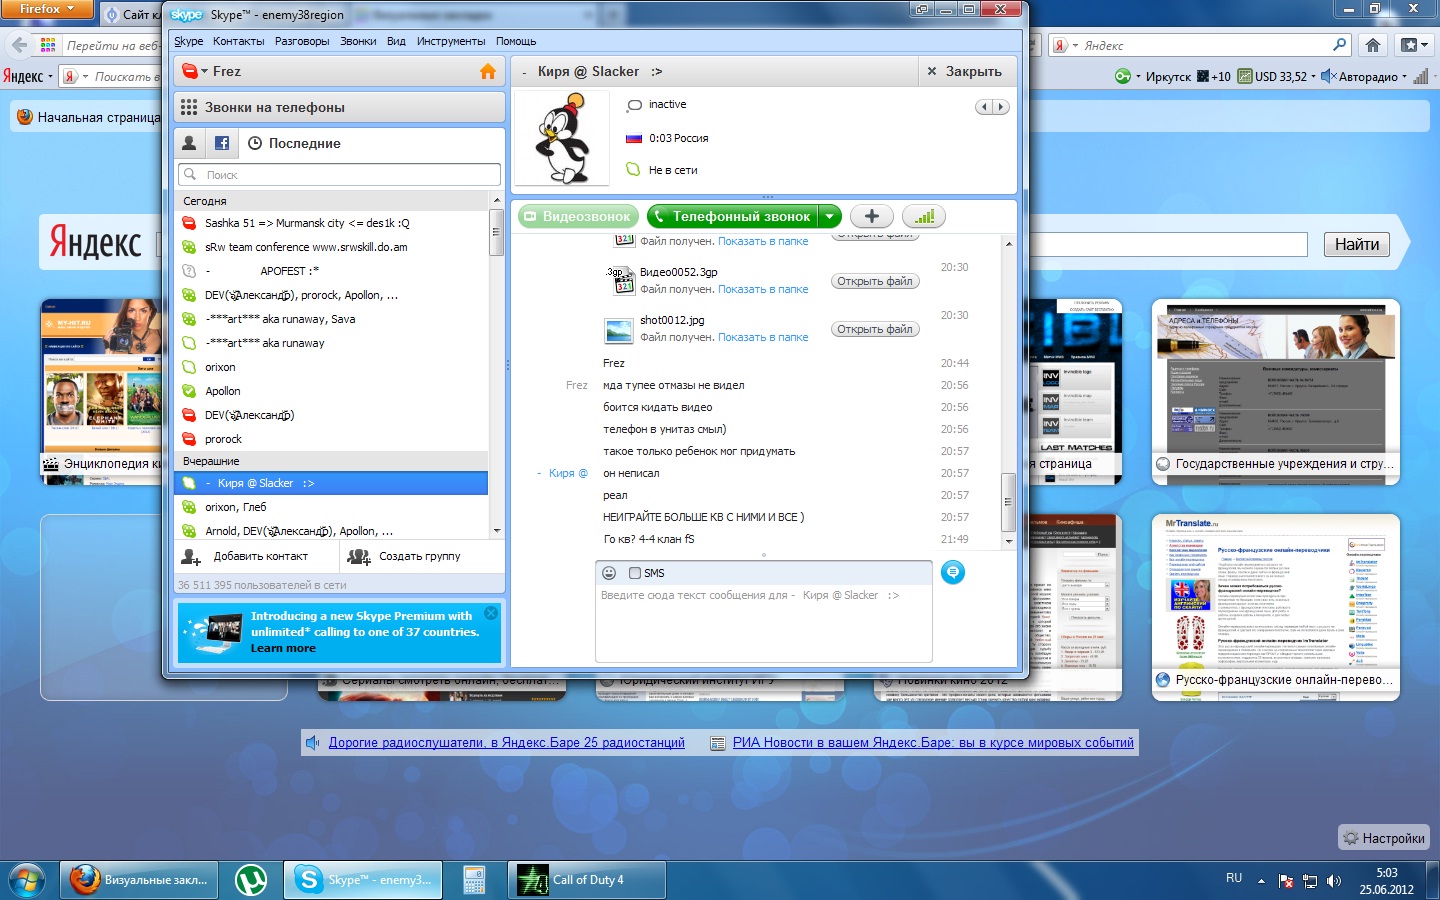Image resolution: width=1440 pixels, height=900 pixels.
Task: Click the Skype Home icon
Action: [488, 72]
